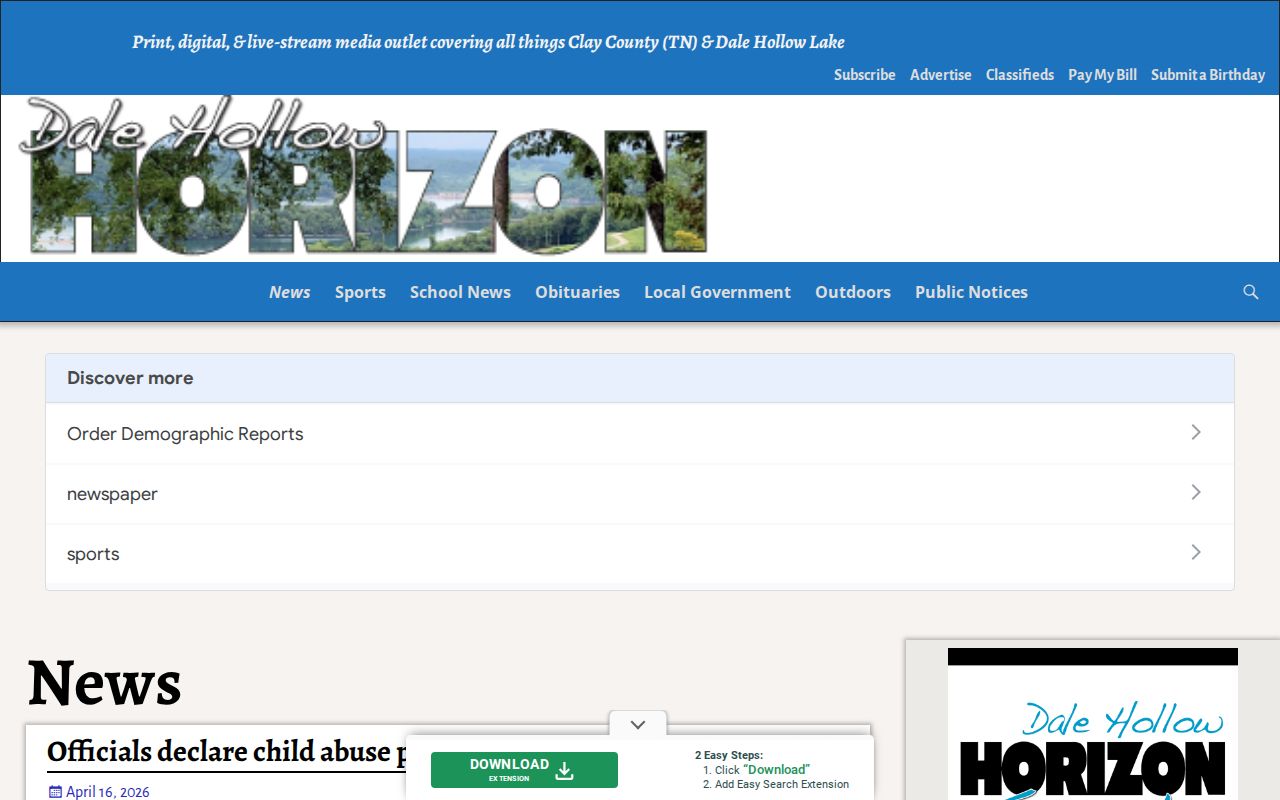The height and width of the screenshot is (800, 1280).
Task: Expand the Order Demographic Reports chevron
Action: [x=1196, y=432]
